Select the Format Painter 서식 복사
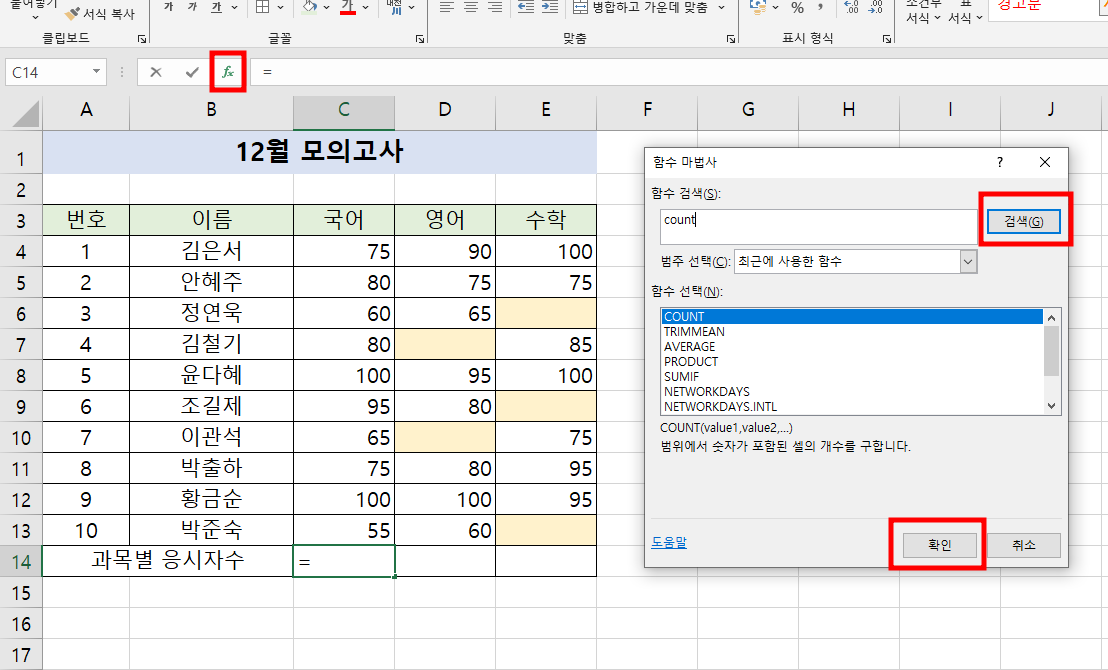The height and width of the screenshot is (670, 1108). 100,13
